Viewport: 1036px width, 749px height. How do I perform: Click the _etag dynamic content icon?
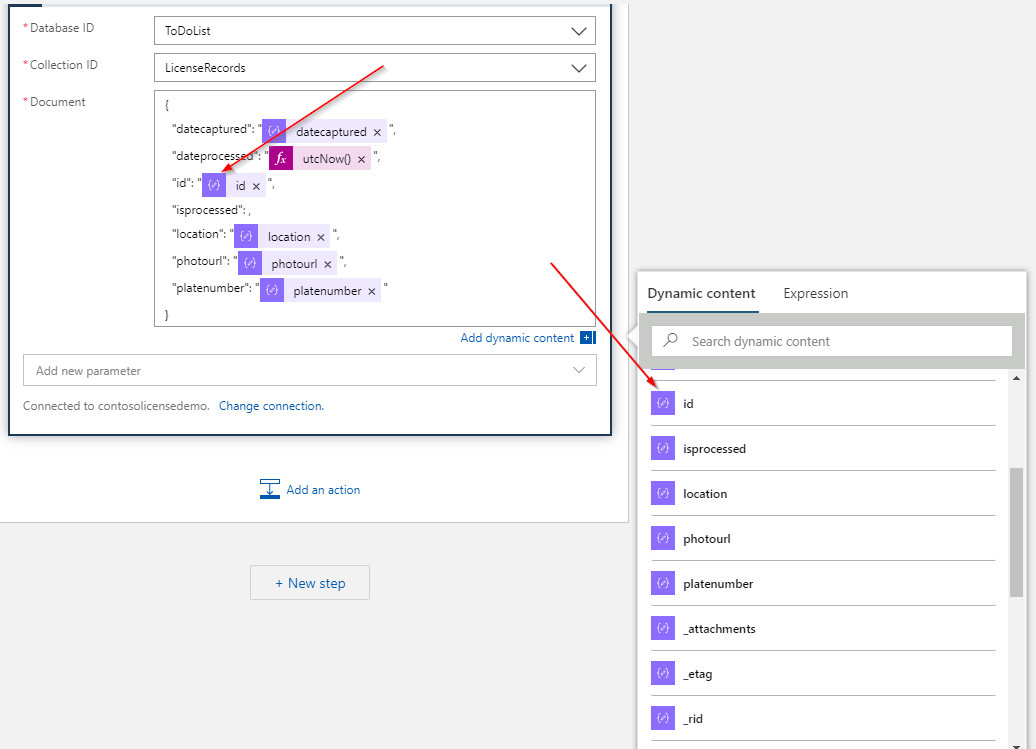663,674
